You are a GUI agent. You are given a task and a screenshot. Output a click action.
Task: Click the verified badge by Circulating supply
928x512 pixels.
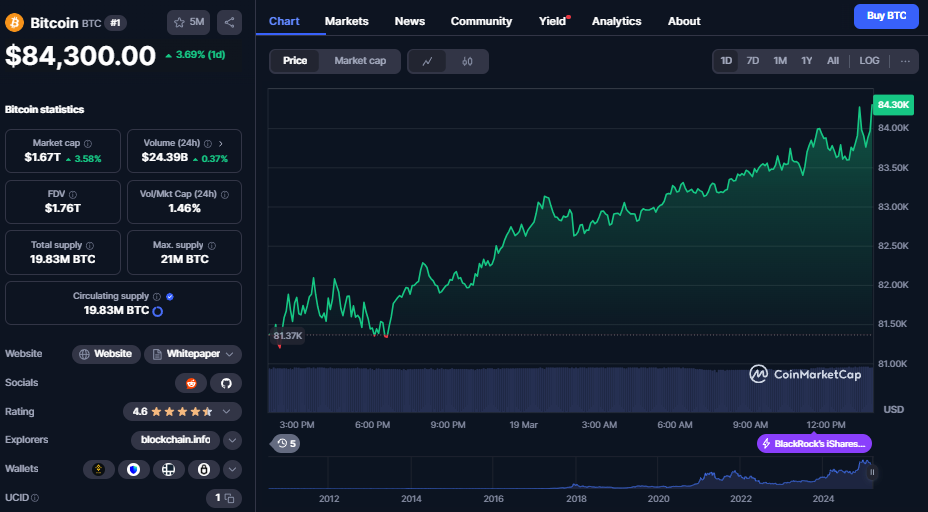[170, 297]
